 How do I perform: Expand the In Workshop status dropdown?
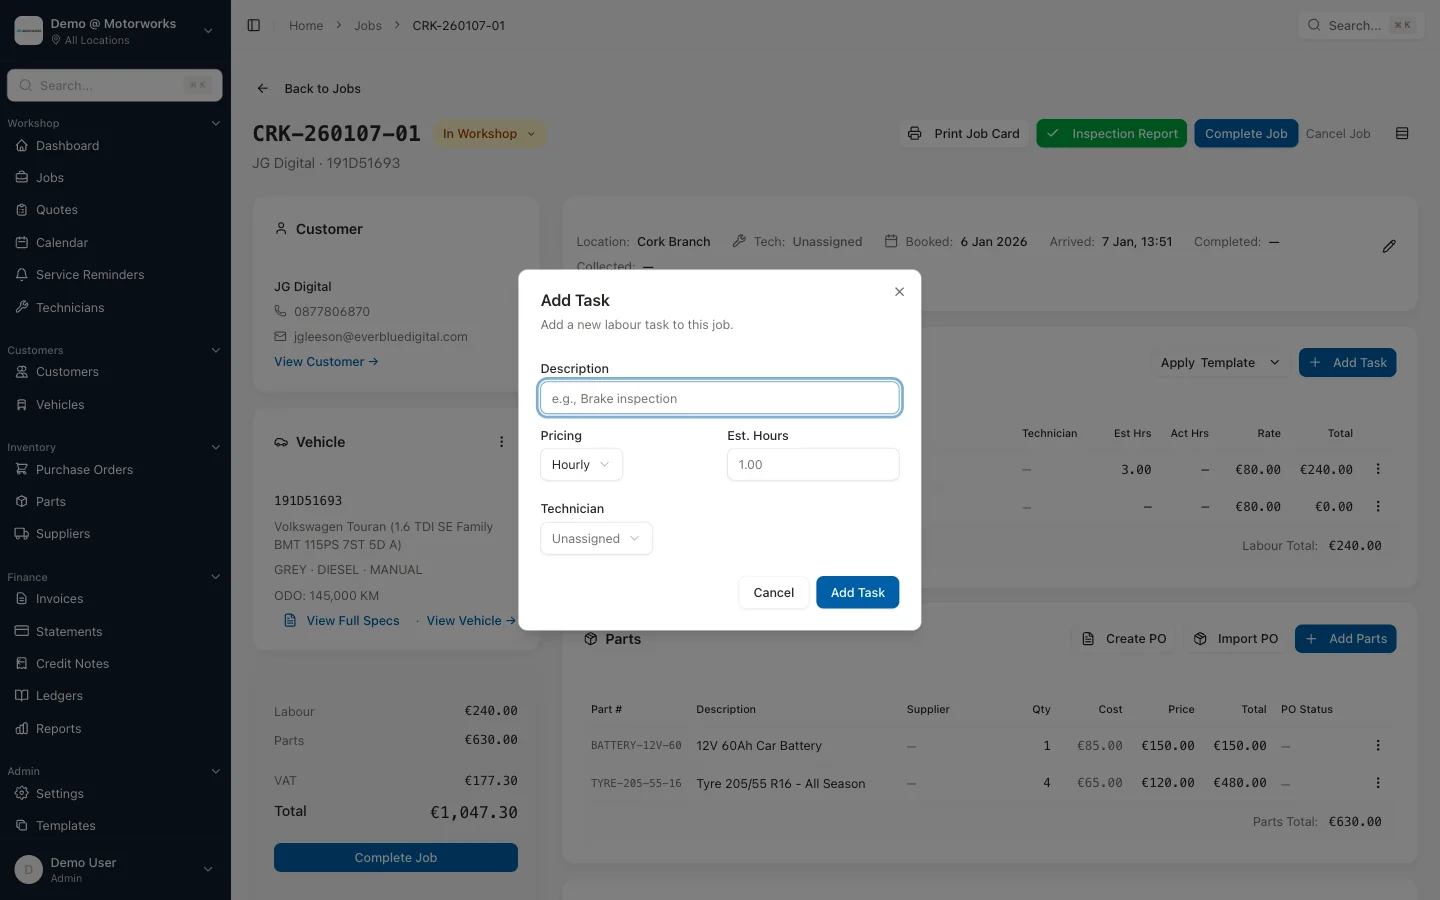pyautogui.click(x=489, y=133)
